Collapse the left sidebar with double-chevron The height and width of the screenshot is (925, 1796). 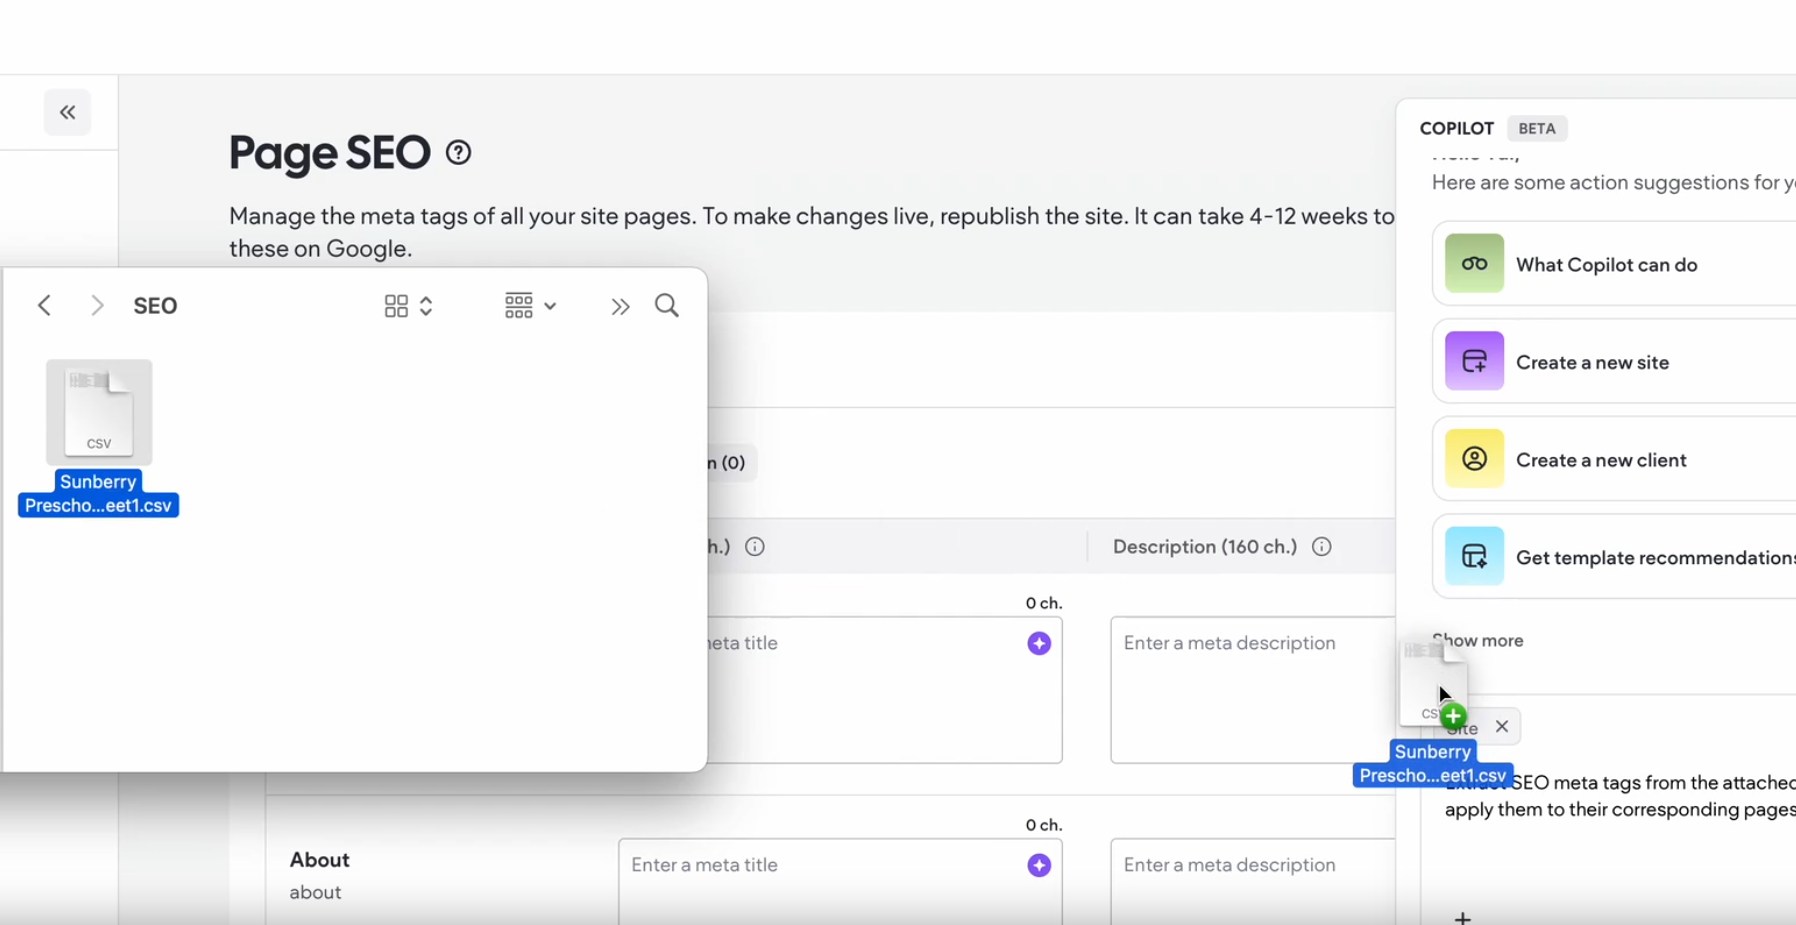coord(67,112)
